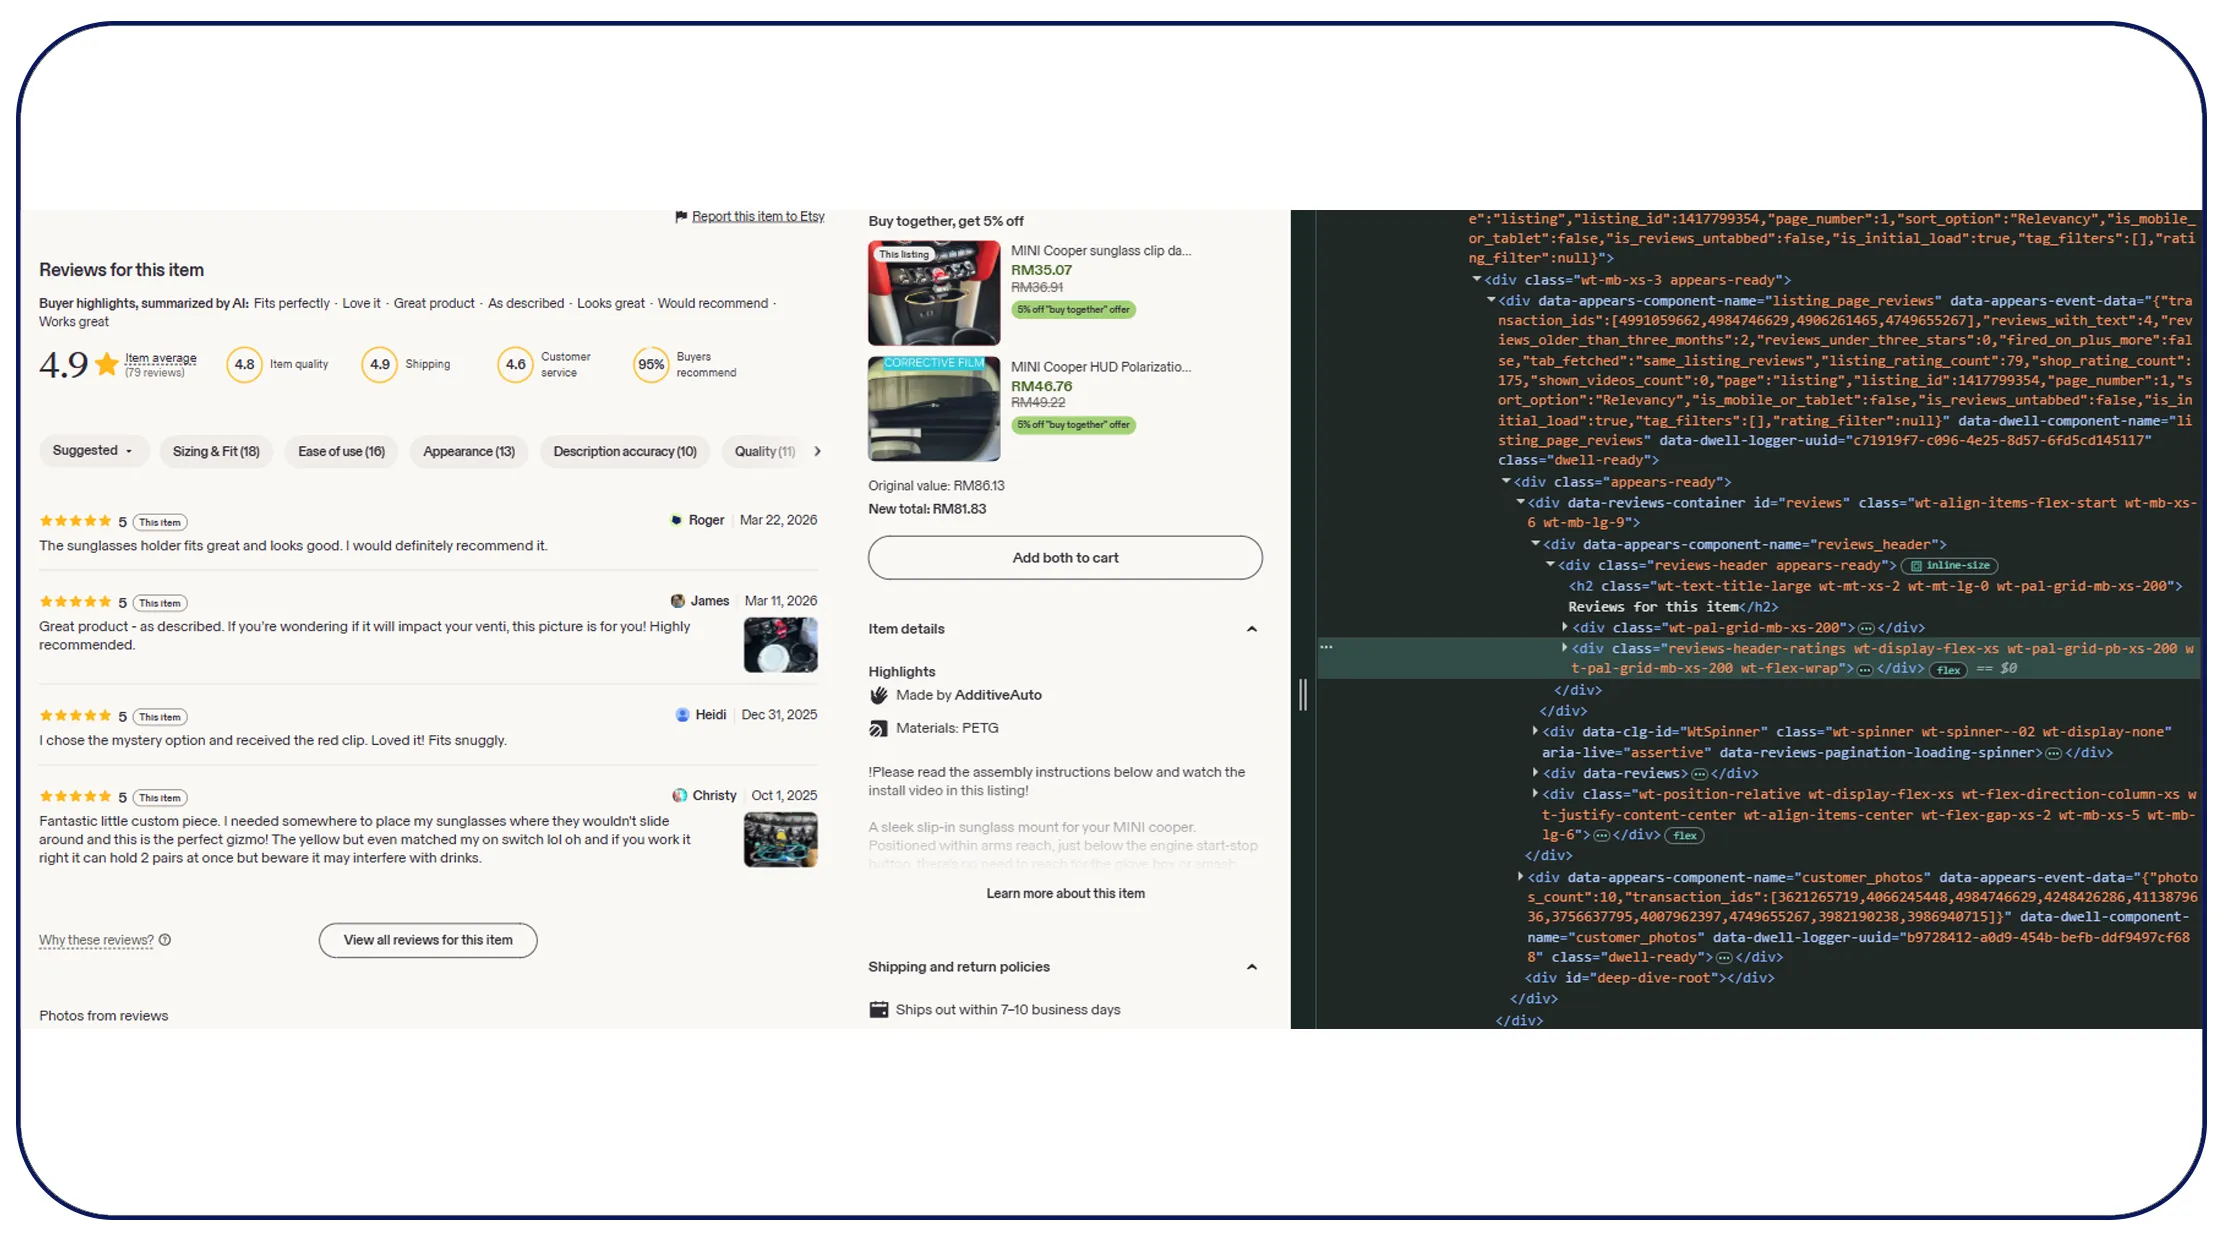The image size is (2223, 1240).
Task: Click the flex badge on the reviews-header-ratings div
Action: (x=1948, y=670)
